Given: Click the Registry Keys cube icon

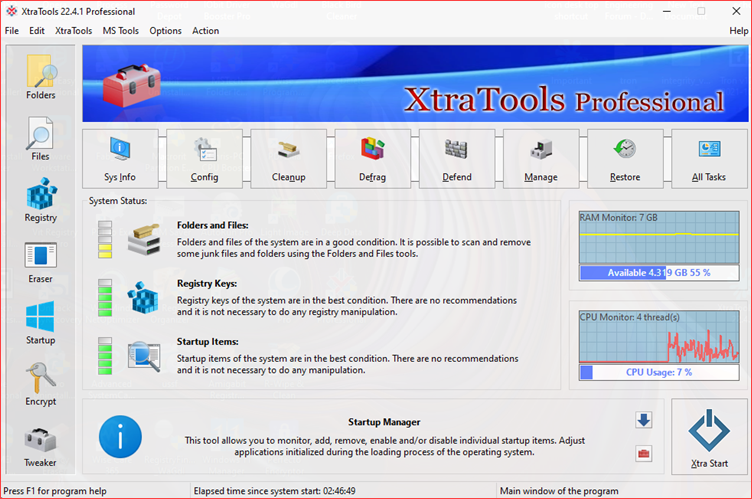Looking at the screenshot, I should 143,297.
